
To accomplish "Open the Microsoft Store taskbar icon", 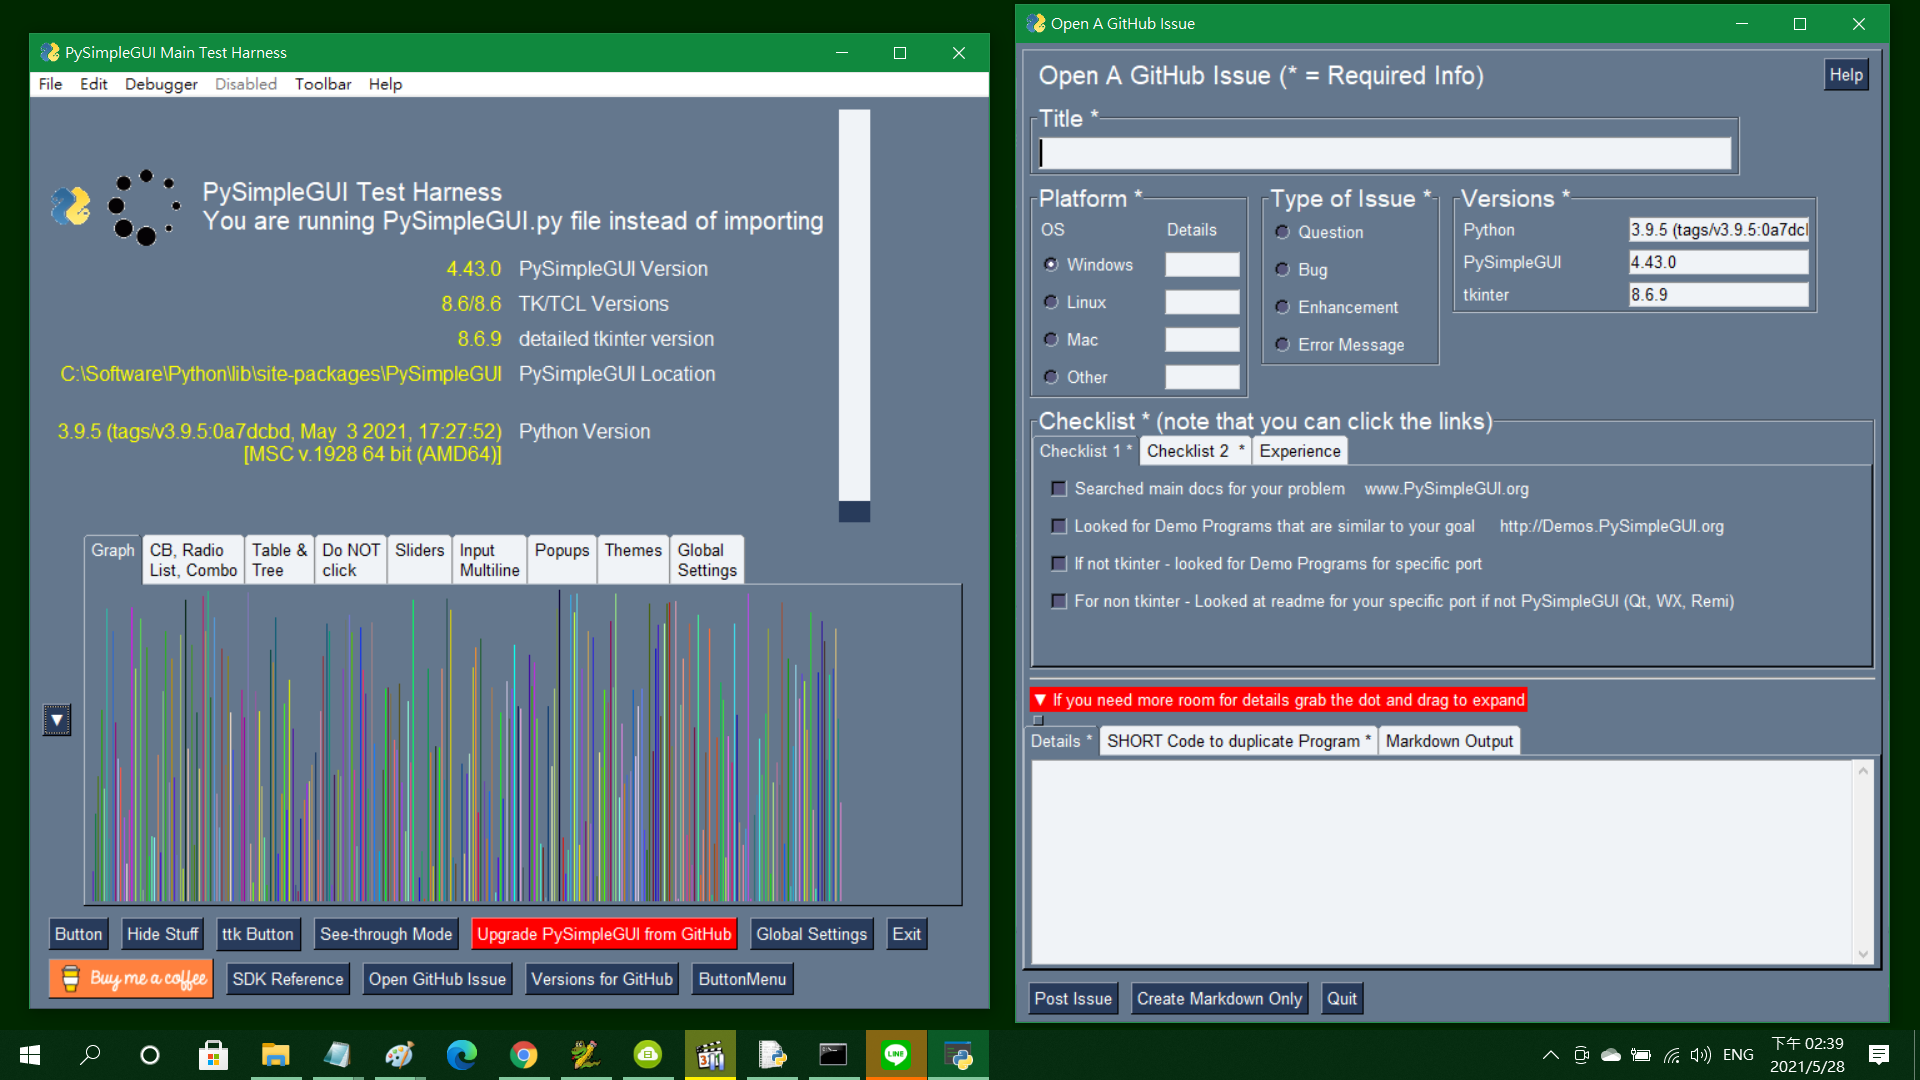I will tap(213, 1055).
